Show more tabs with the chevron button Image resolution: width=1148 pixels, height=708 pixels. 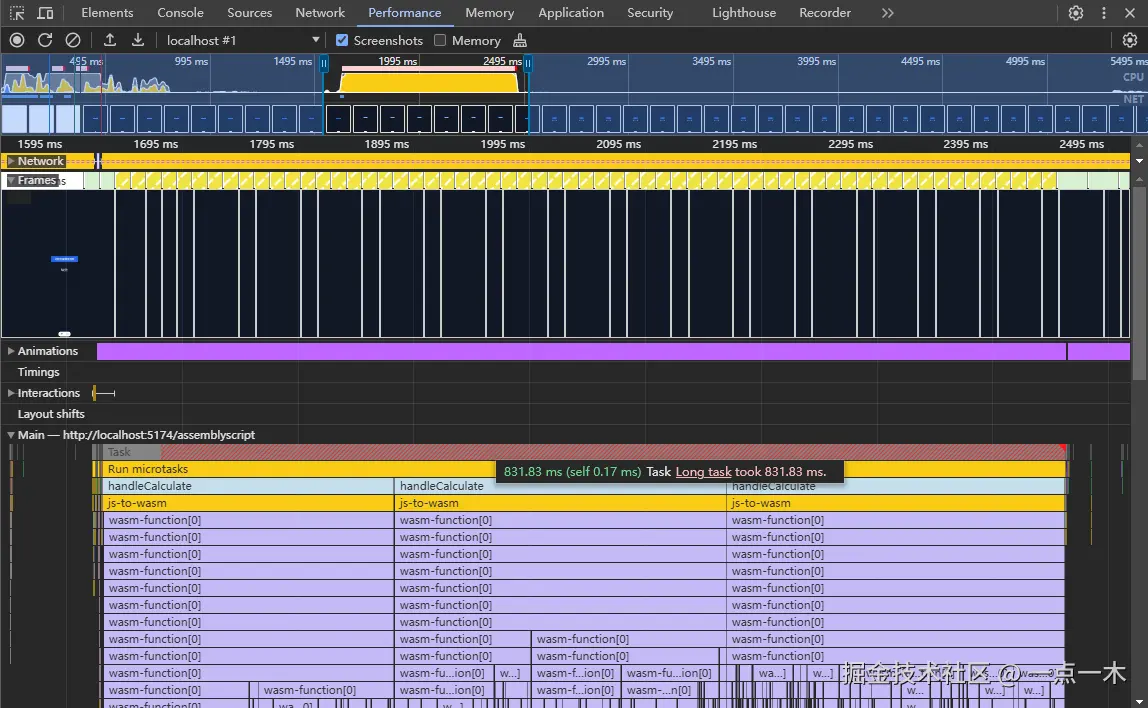pyautogui.click(x=887, y=13)
